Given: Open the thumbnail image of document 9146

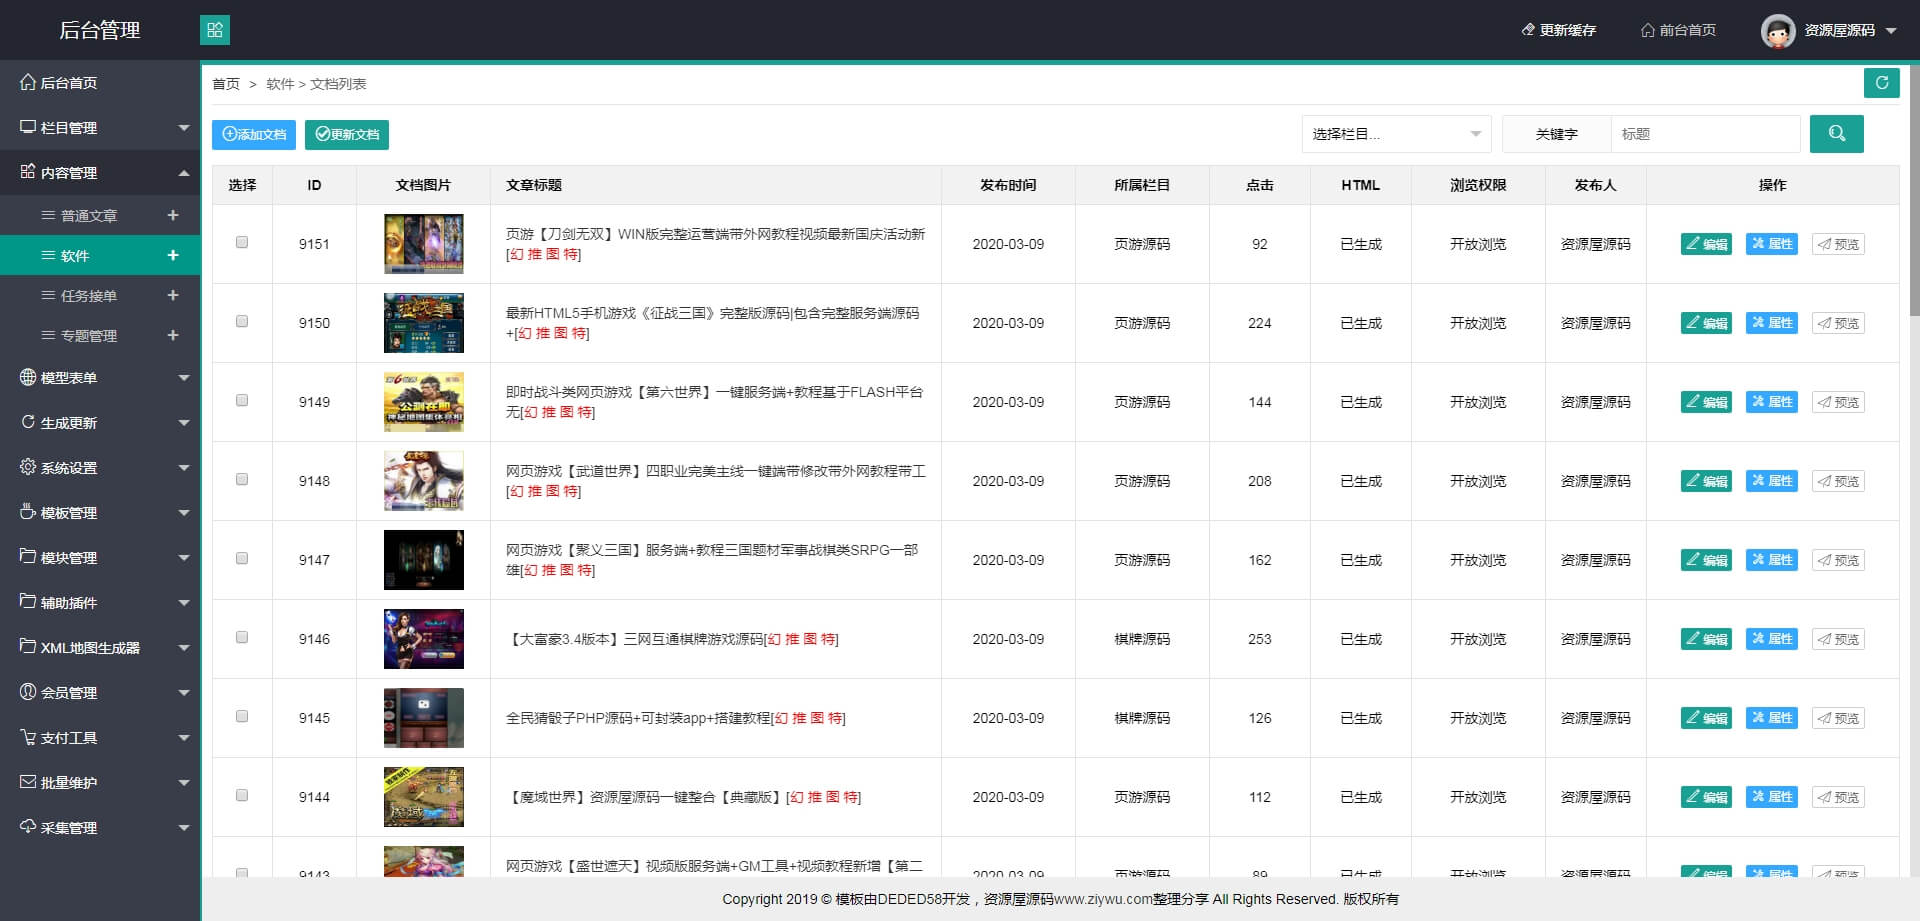Looking at the screenshot, I should pos(424,639).
